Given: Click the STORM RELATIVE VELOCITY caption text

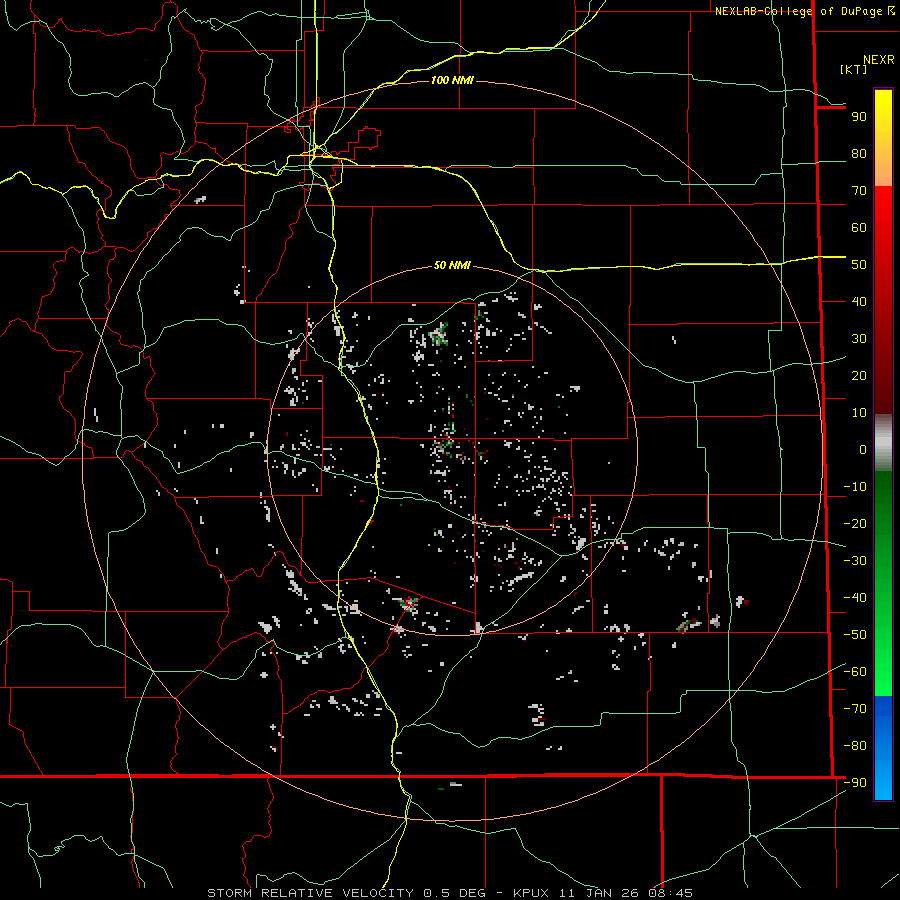Looking at the screenshot, I should [x=310, y=893].
